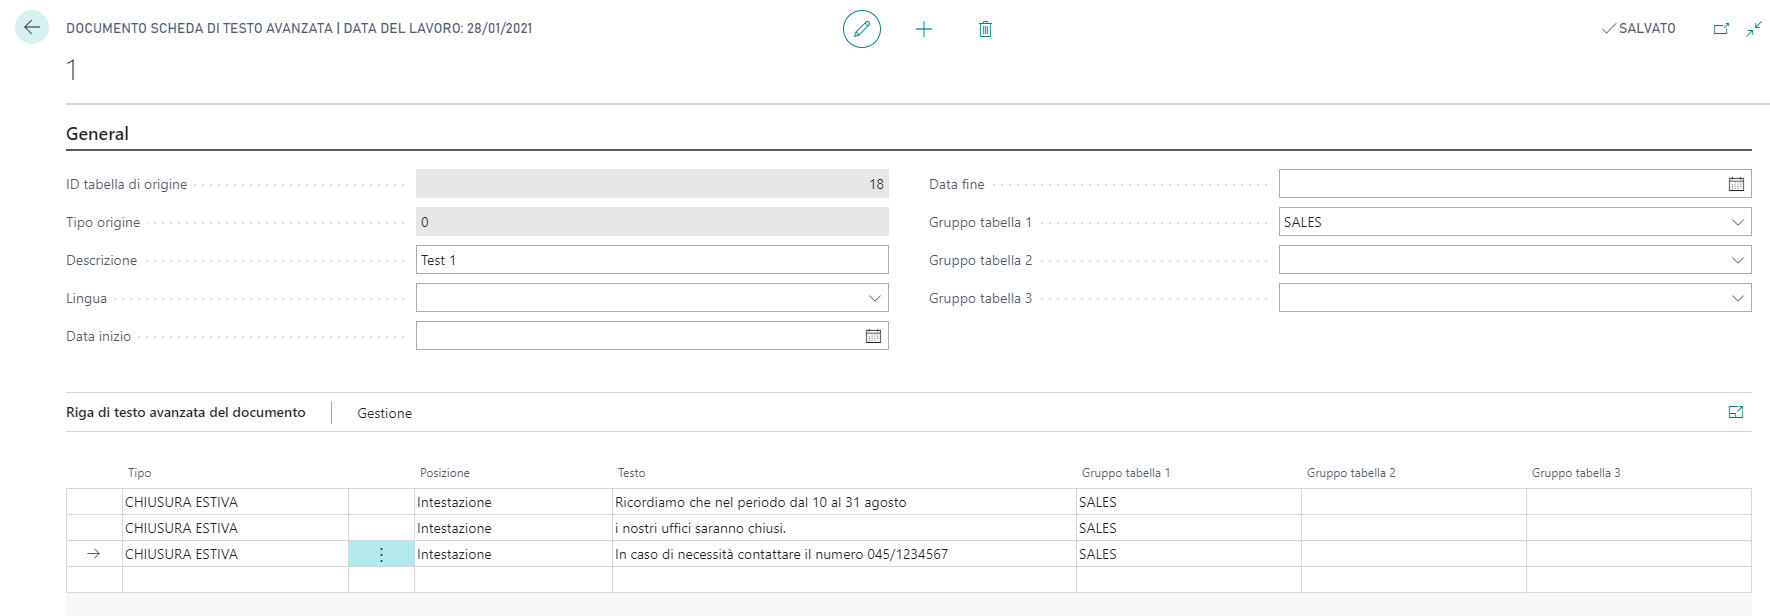Click the pencil edit icon

pos(861,29)
